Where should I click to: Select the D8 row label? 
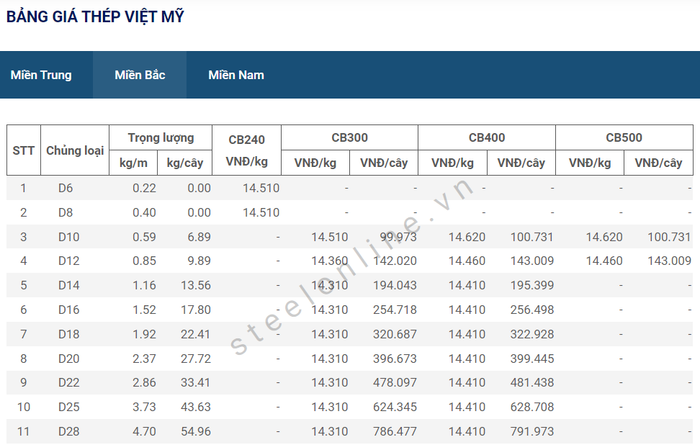pyautogui.click(x=66, y=212)
